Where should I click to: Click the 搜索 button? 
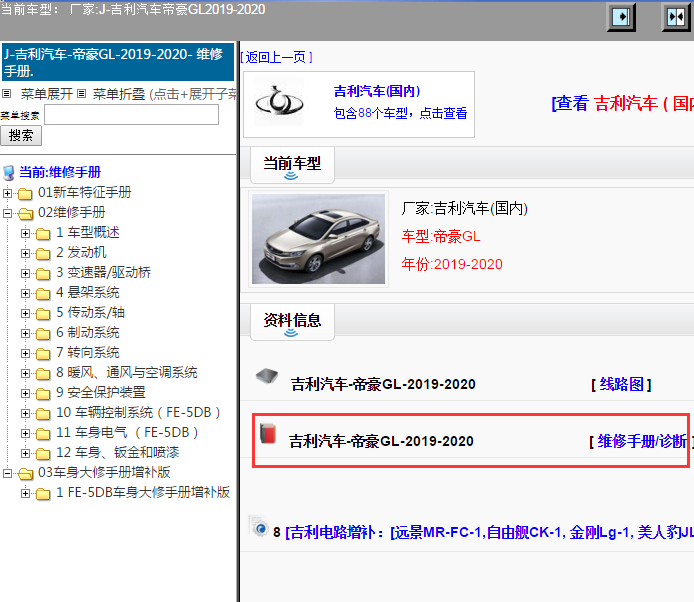[x=21, y=135]
